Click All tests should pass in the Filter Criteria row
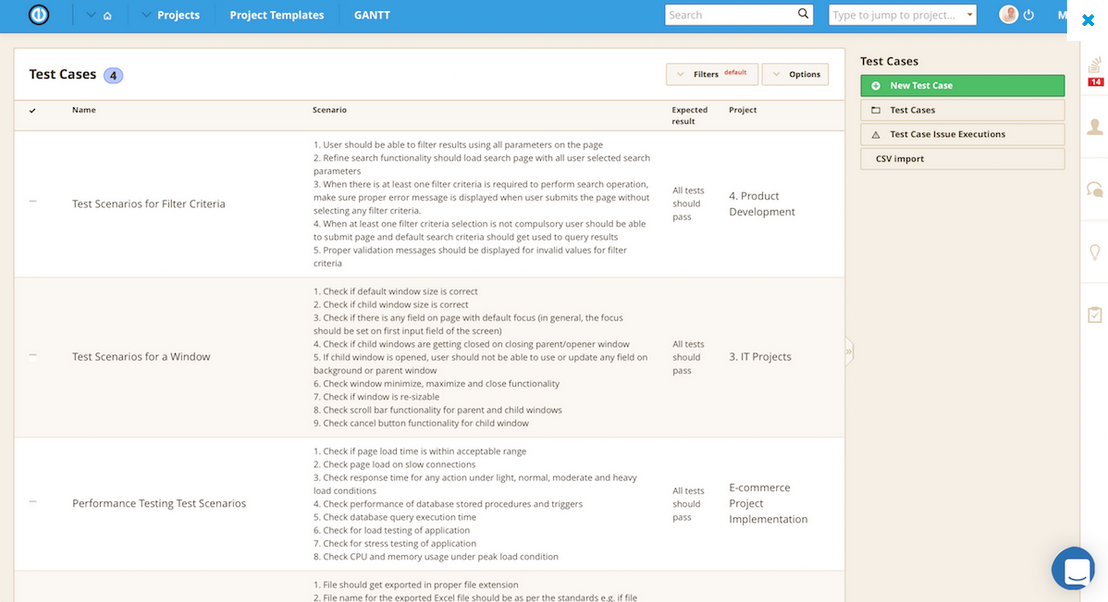Screen dimensions: 1108x602 pyautogui.click(x=688, y=203)
